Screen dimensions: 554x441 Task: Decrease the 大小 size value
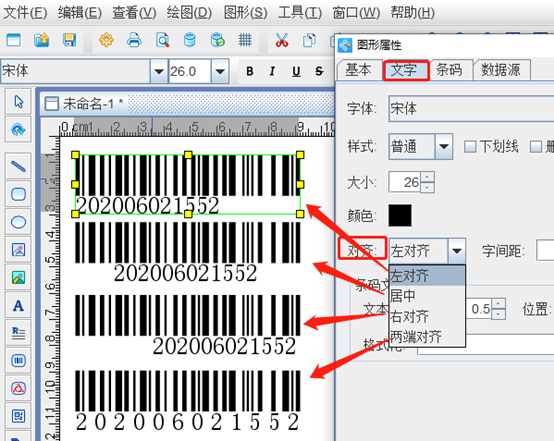point(427,187)
